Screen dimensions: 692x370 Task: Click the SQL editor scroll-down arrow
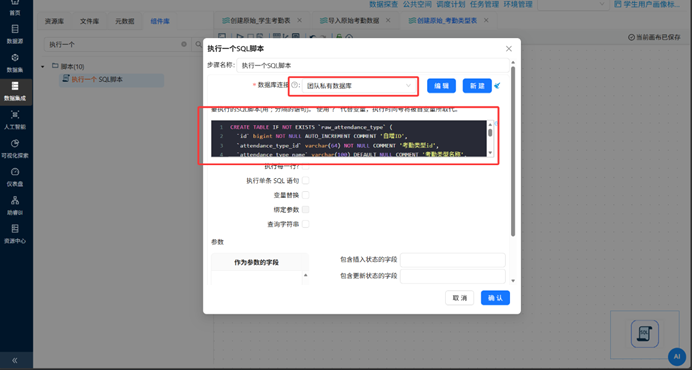(x=490, y=153)
